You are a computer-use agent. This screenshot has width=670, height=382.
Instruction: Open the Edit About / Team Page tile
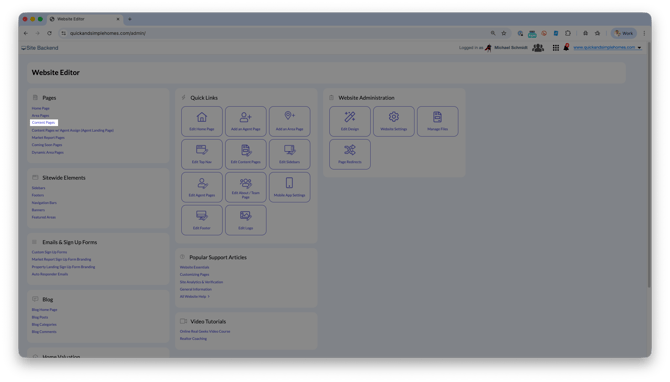pos(246,187)
